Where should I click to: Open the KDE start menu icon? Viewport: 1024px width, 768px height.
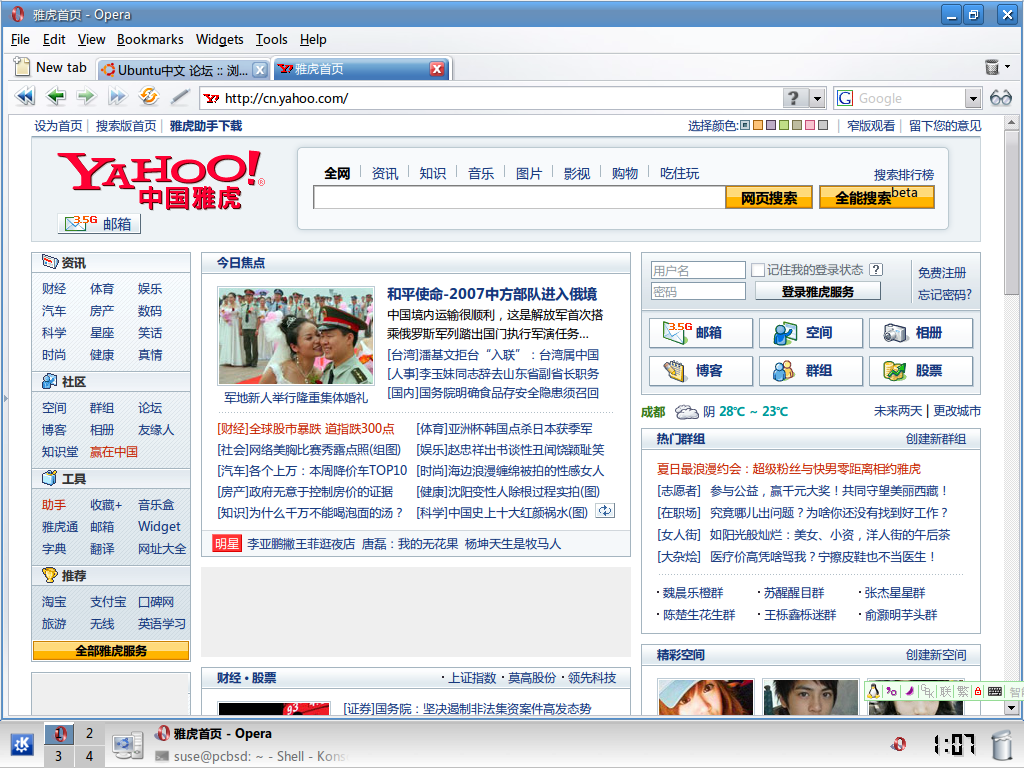coord(22,744)
